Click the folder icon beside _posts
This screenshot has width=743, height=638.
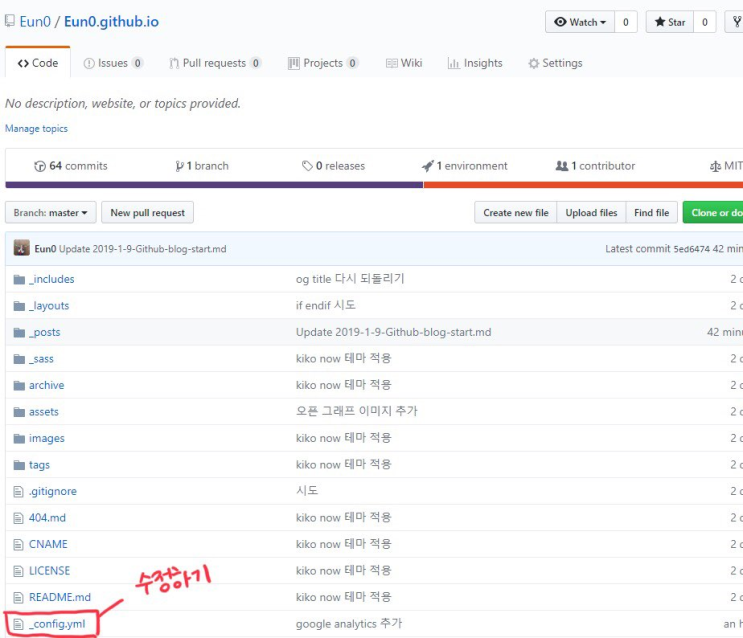19,333
